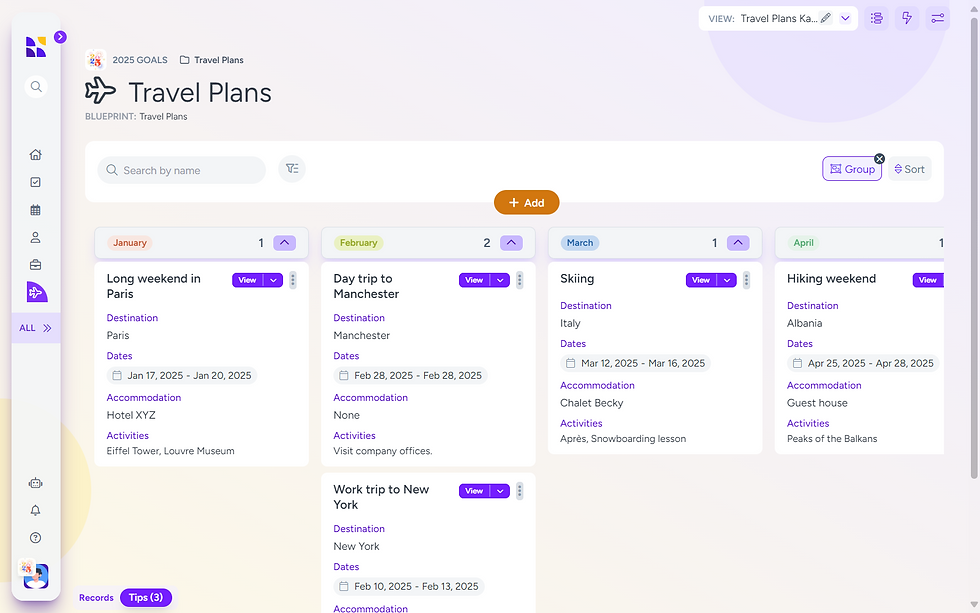Select the February group tag

click(359, 242)
